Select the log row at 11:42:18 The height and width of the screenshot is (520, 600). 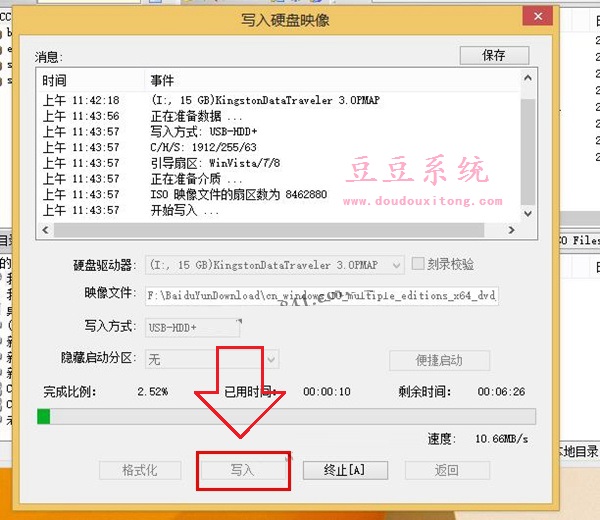coord(279,101)
